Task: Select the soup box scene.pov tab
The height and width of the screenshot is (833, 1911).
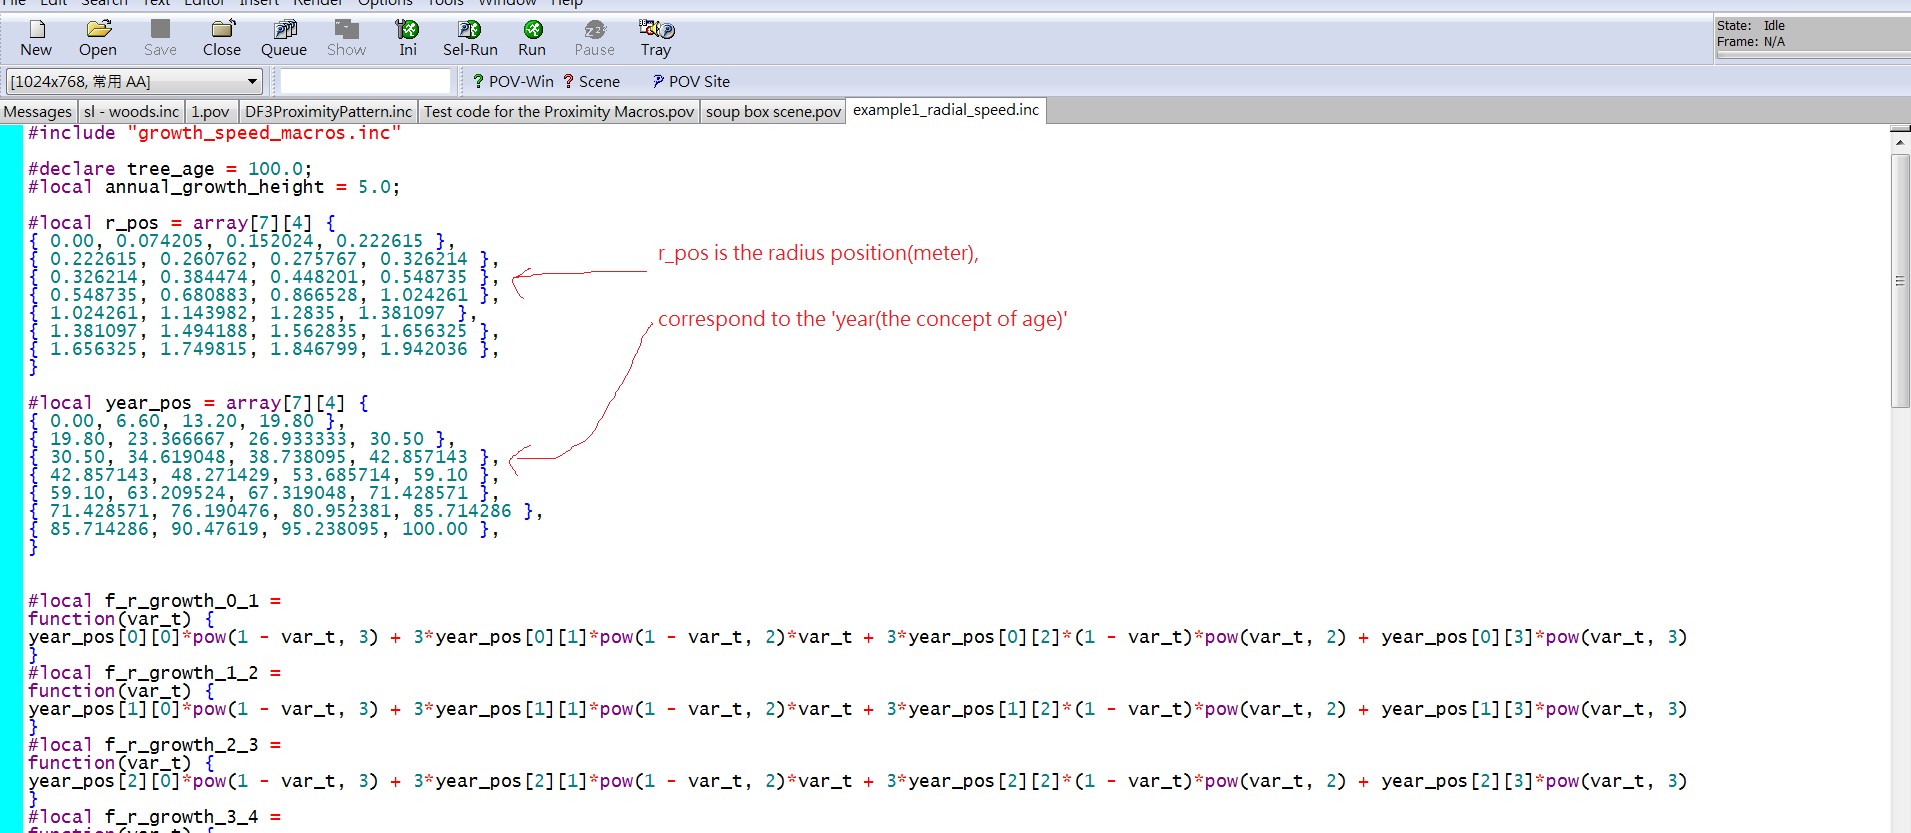Action: click(773, 111)
